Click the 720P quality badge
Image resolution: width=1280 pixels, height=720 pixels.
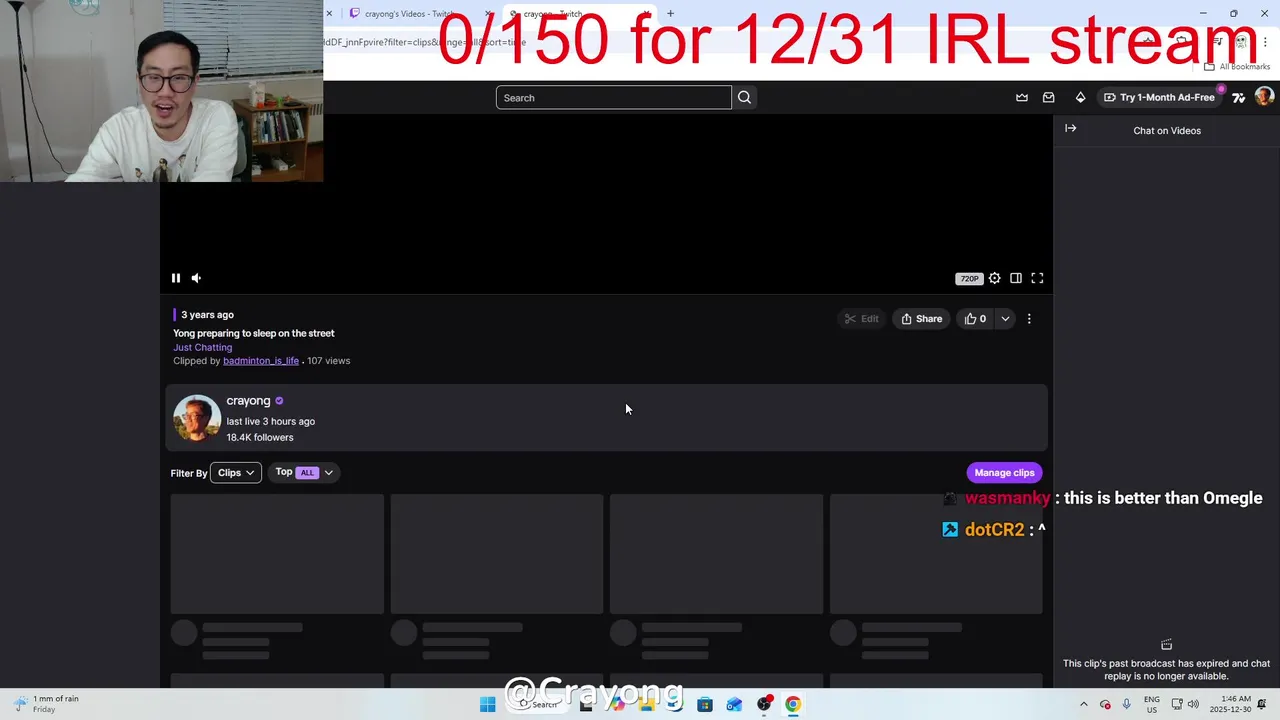coord(969,279)
